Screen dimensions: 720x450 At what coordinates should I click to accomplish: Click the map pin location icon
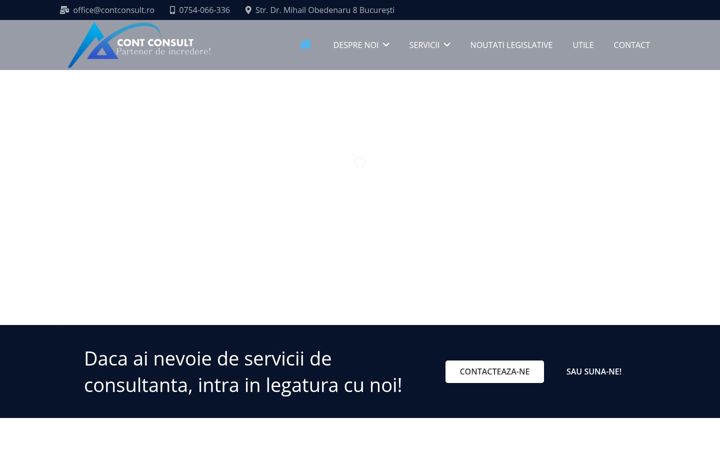point(248,10)
